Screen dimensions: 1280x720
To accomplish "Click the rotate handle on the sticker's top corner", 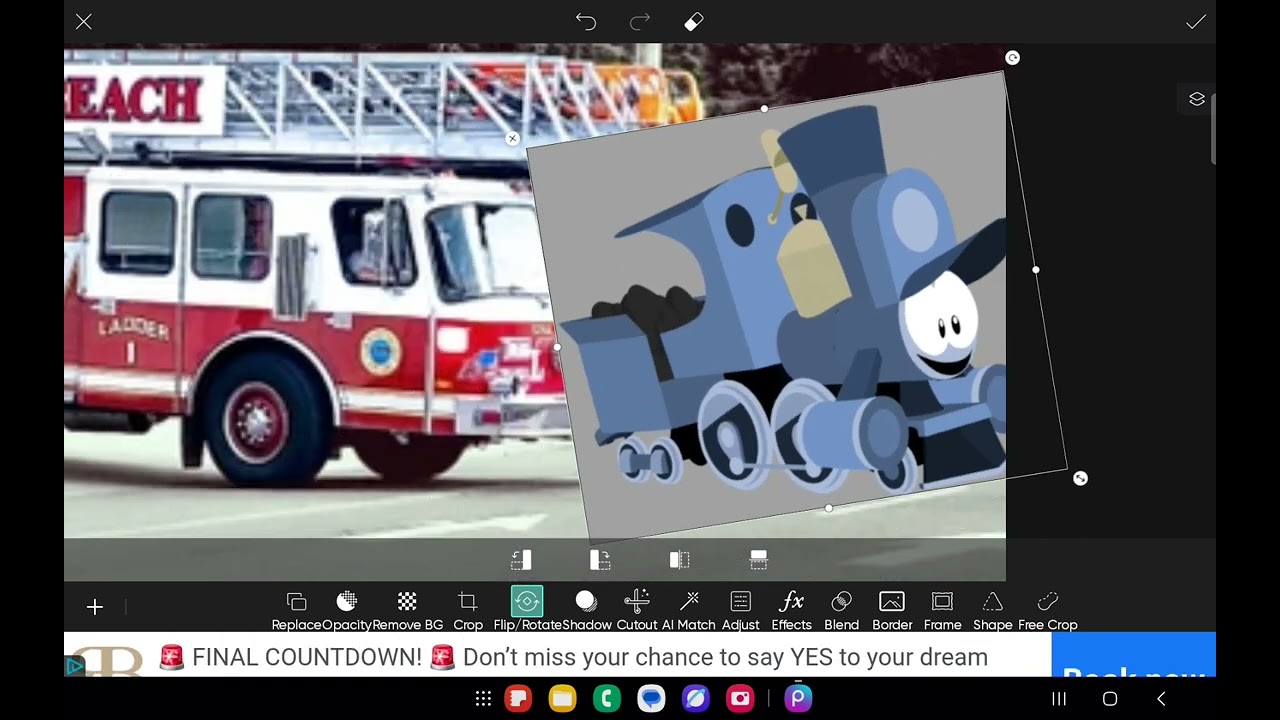I will point(1012,58).
